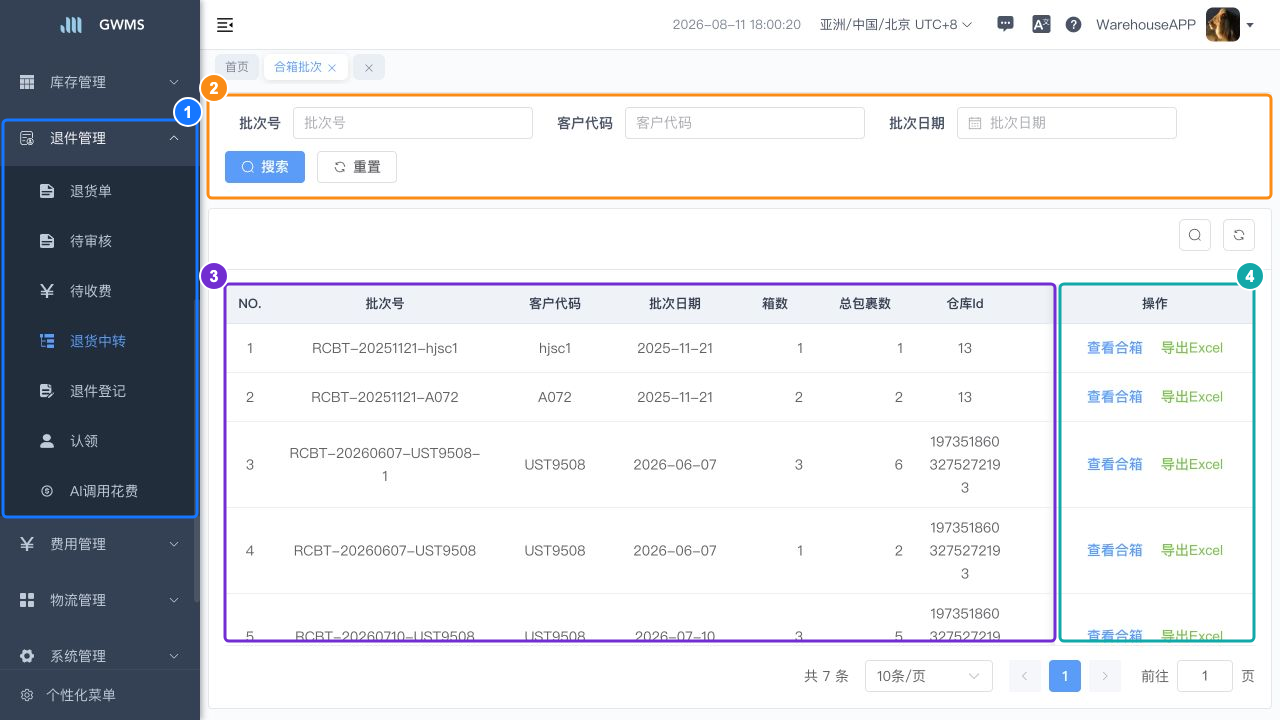Click the user avatar picture

[1223, 25]
